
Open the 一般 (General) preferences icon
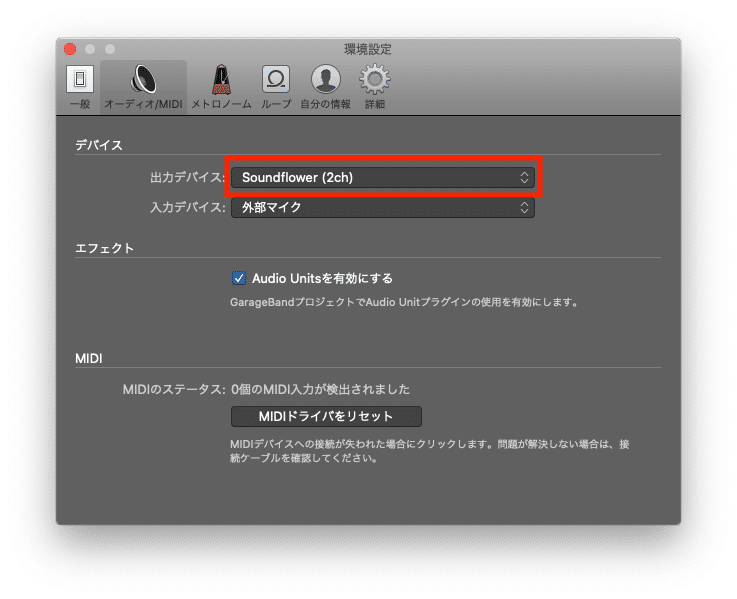coord(80,79)
